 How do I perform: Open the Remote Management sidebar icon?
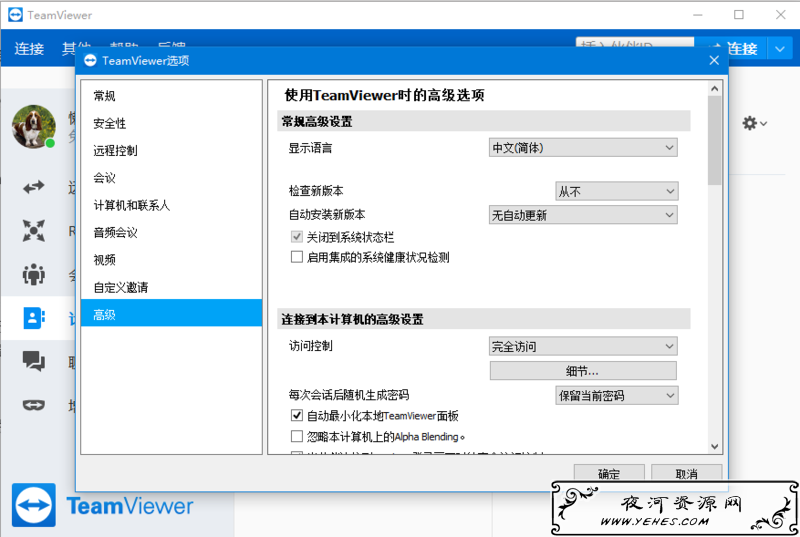pyautogui.click(x=34, y=231)
